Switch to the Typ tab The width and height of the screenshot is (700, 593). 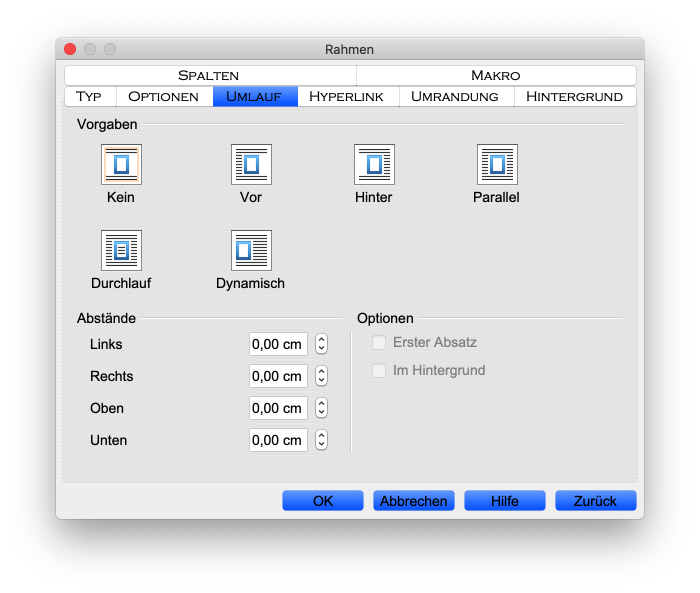click(x=91, y=96)
